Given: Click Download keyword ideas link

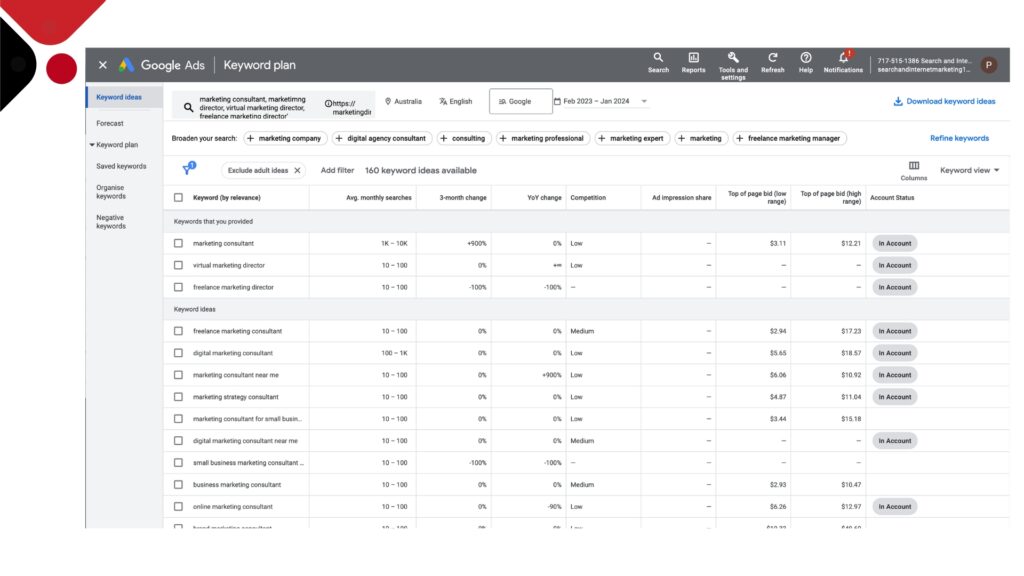Looking at the screenshot, I should pos(944,101).
